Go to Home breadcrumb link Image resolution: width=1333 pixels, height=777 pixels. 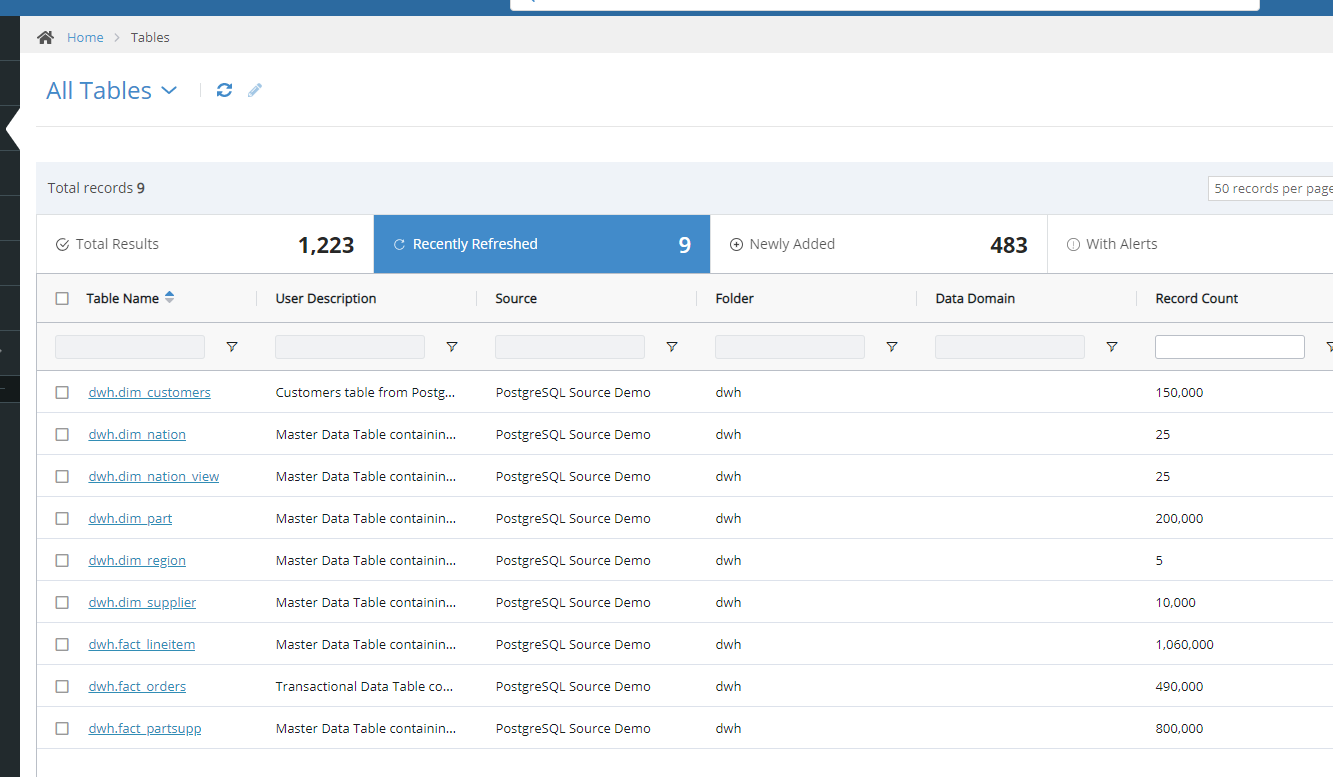[x=85, y=37]
